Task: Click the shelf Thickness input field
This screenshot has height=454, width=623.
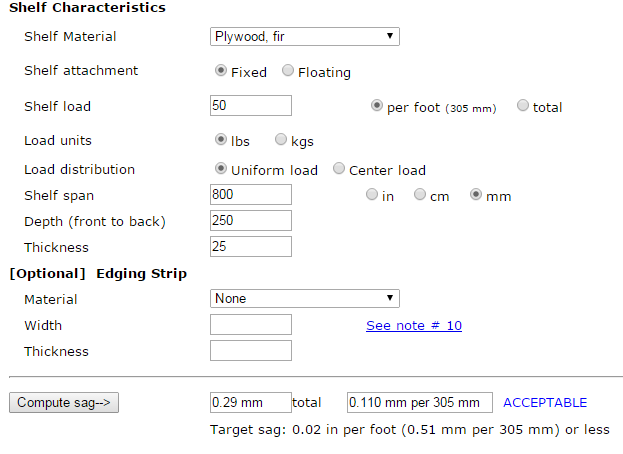Action: (x=251, y=247)
